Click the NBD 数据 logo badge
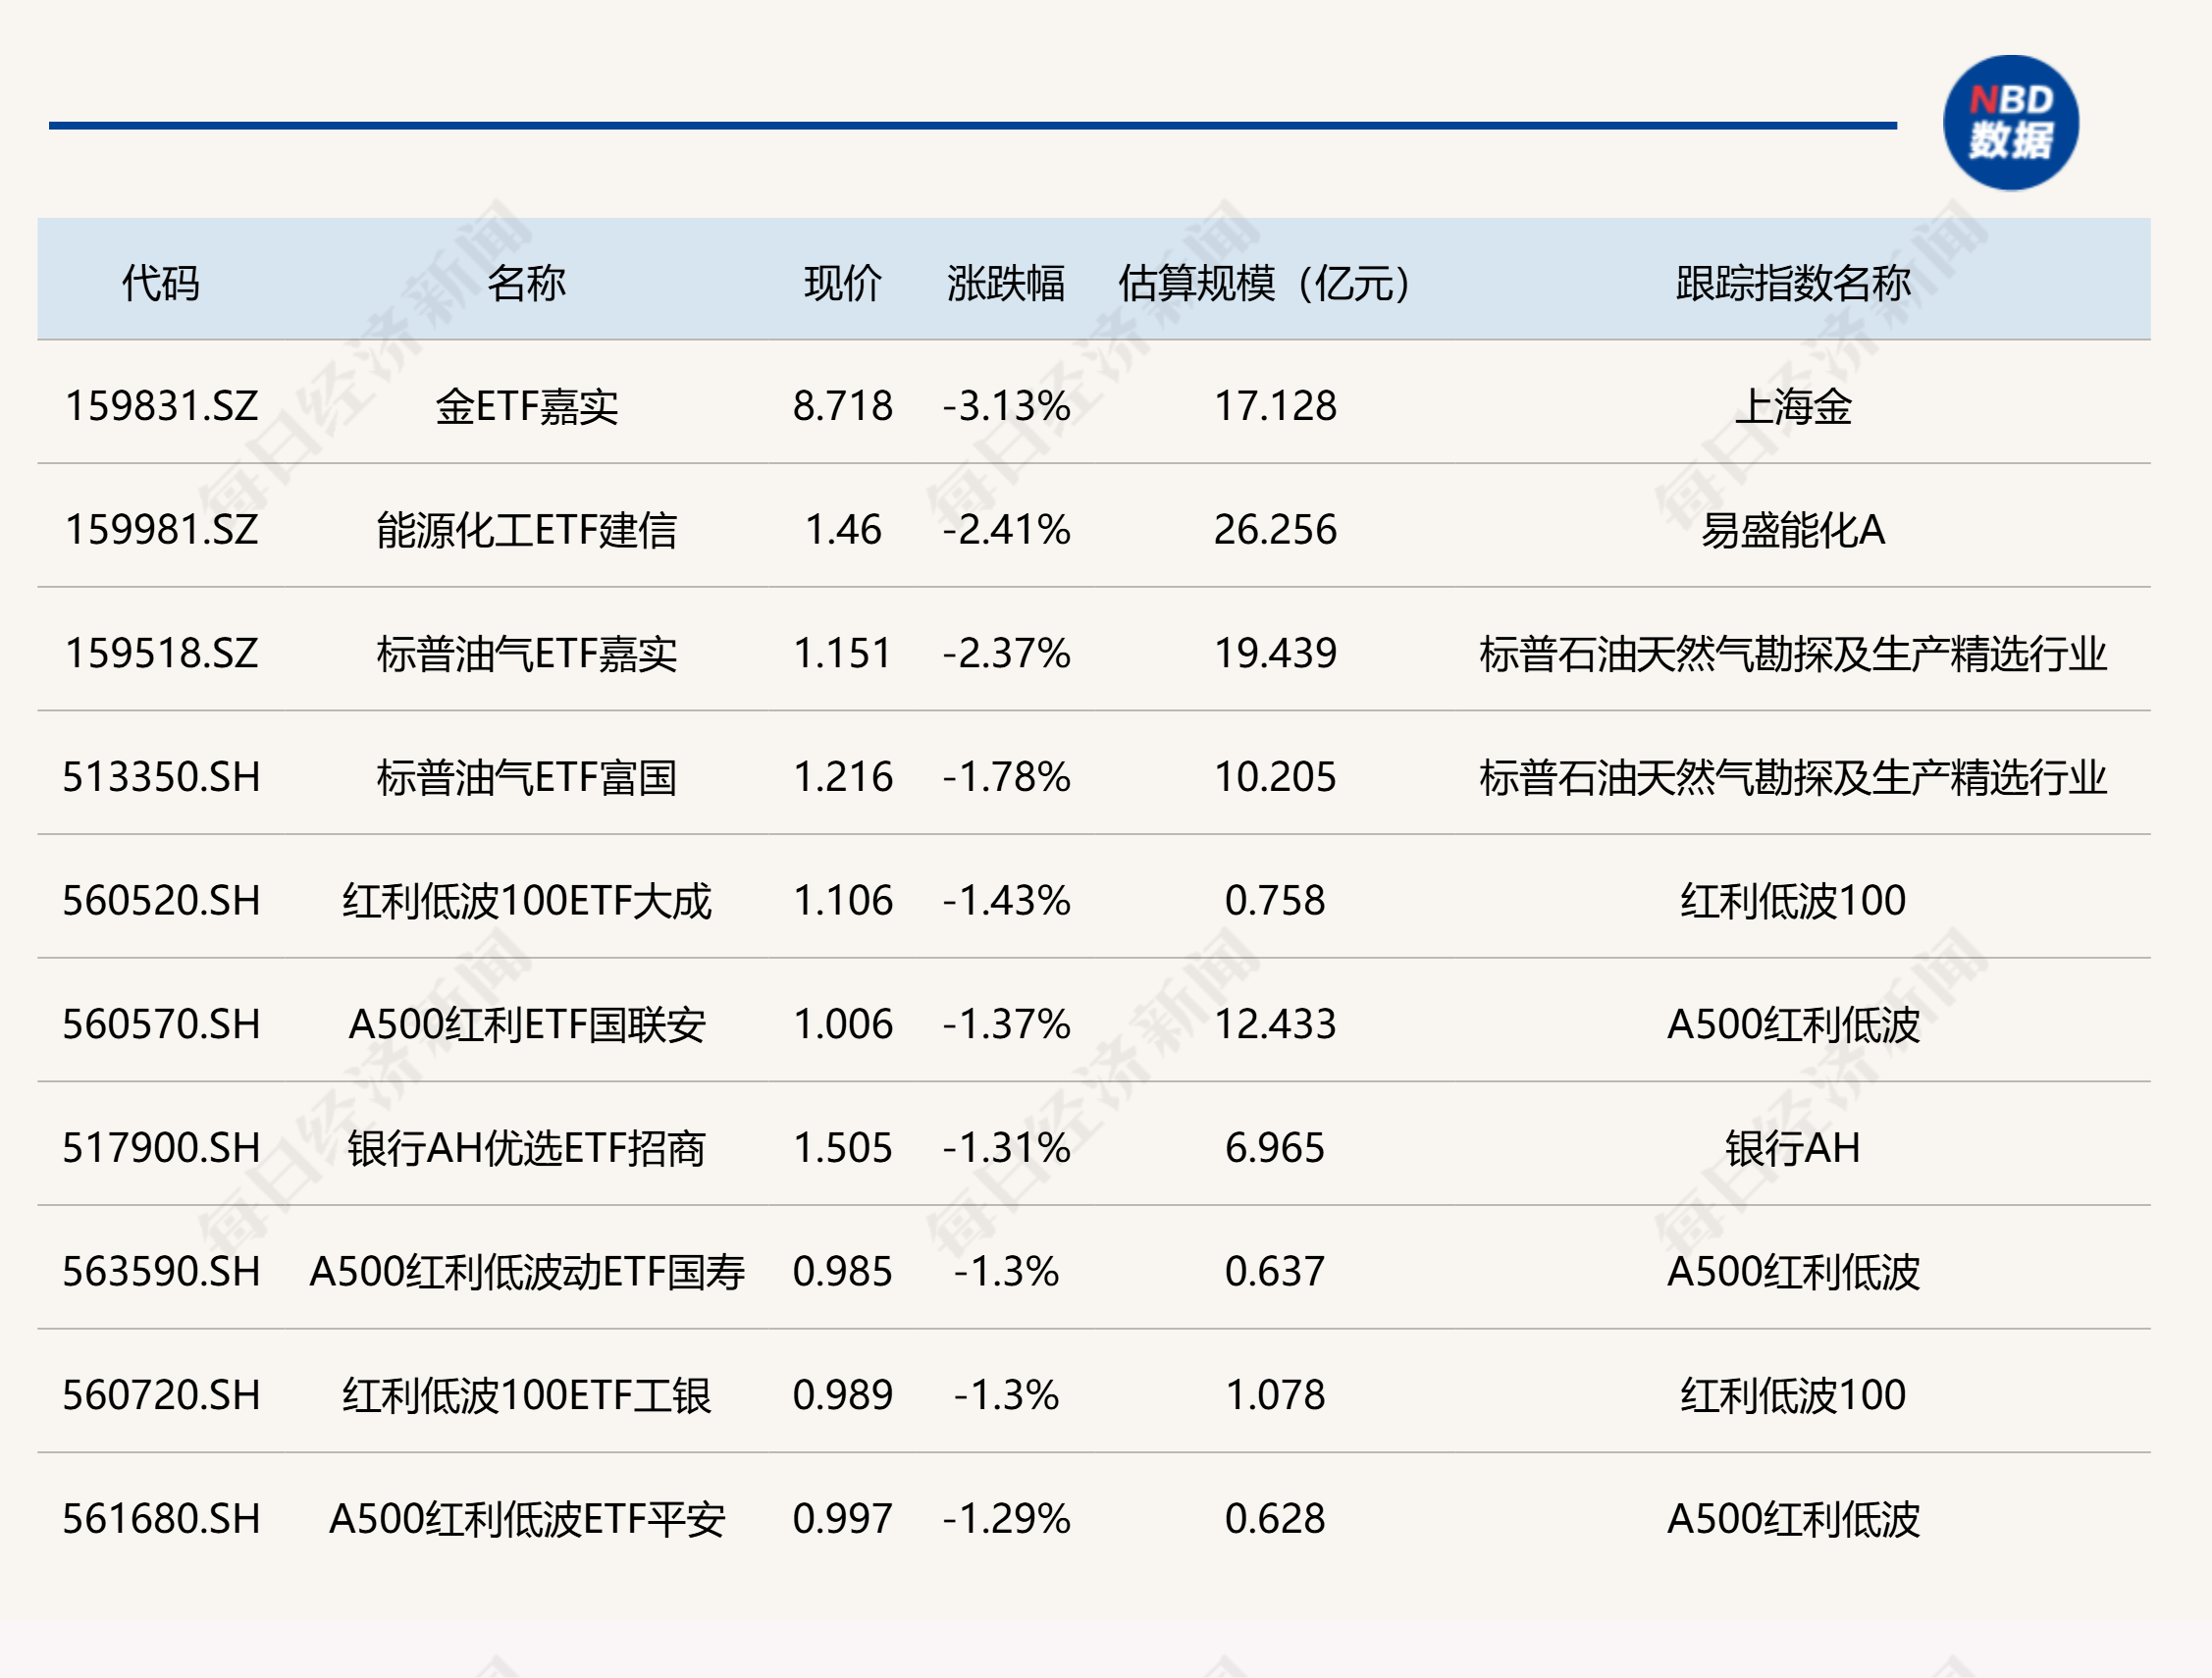The height and width of the screenshot is (1678, 2212). click(2010, 123)
